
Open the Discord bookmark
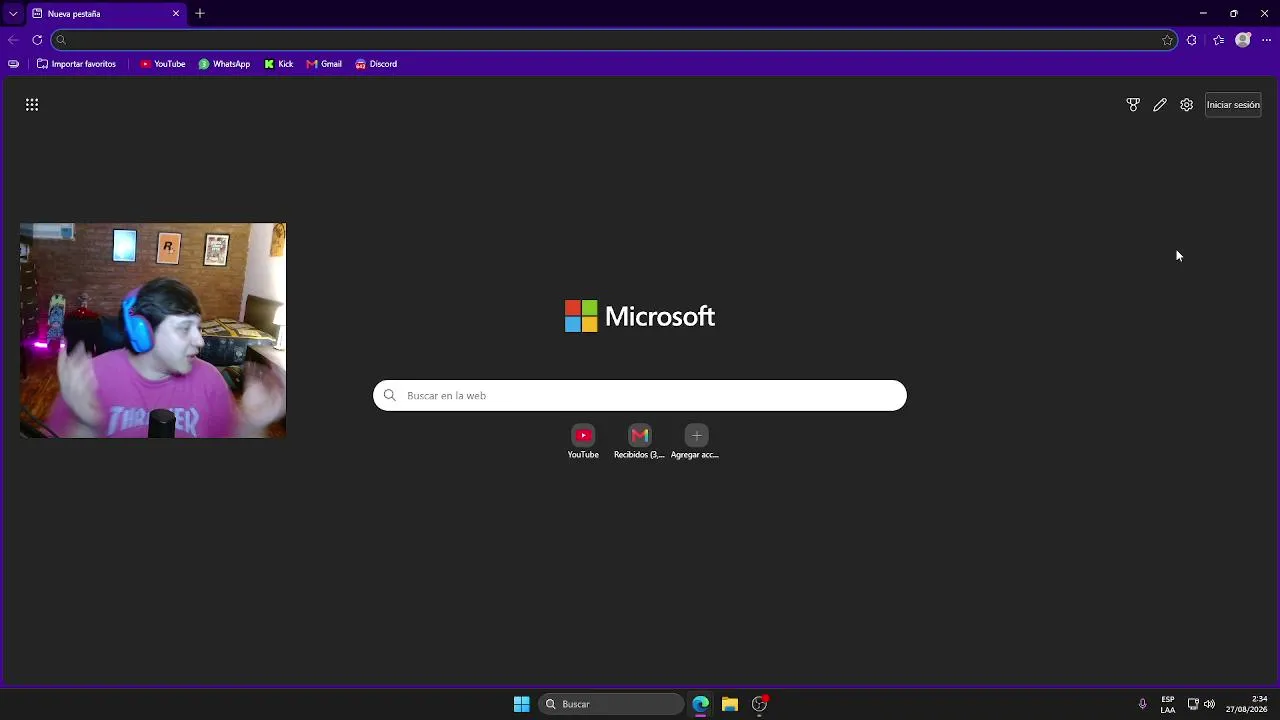coord(376,64)
